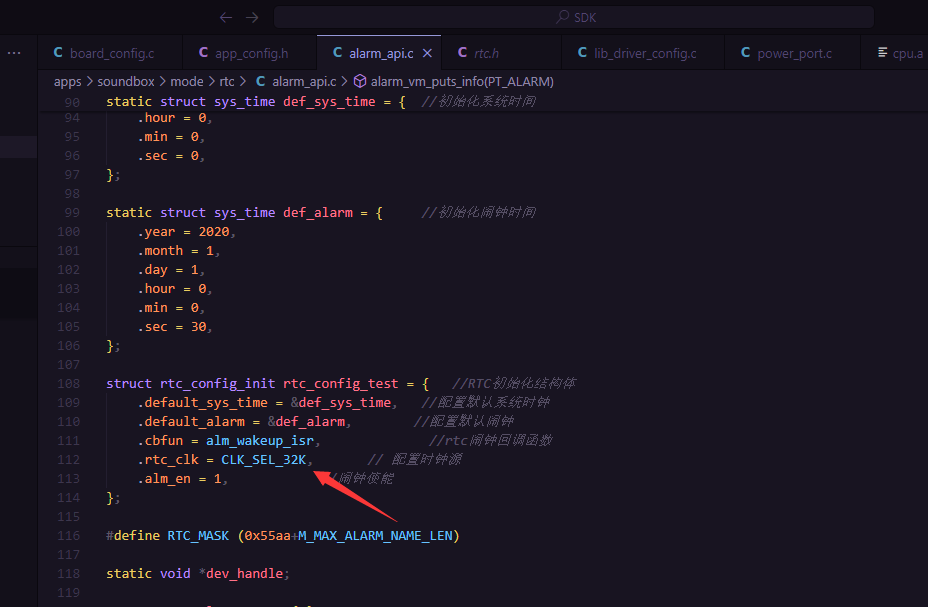Viewport: 928px width, 607px height.
Task: Open the power_port.c tab
Action: (792, 53)
